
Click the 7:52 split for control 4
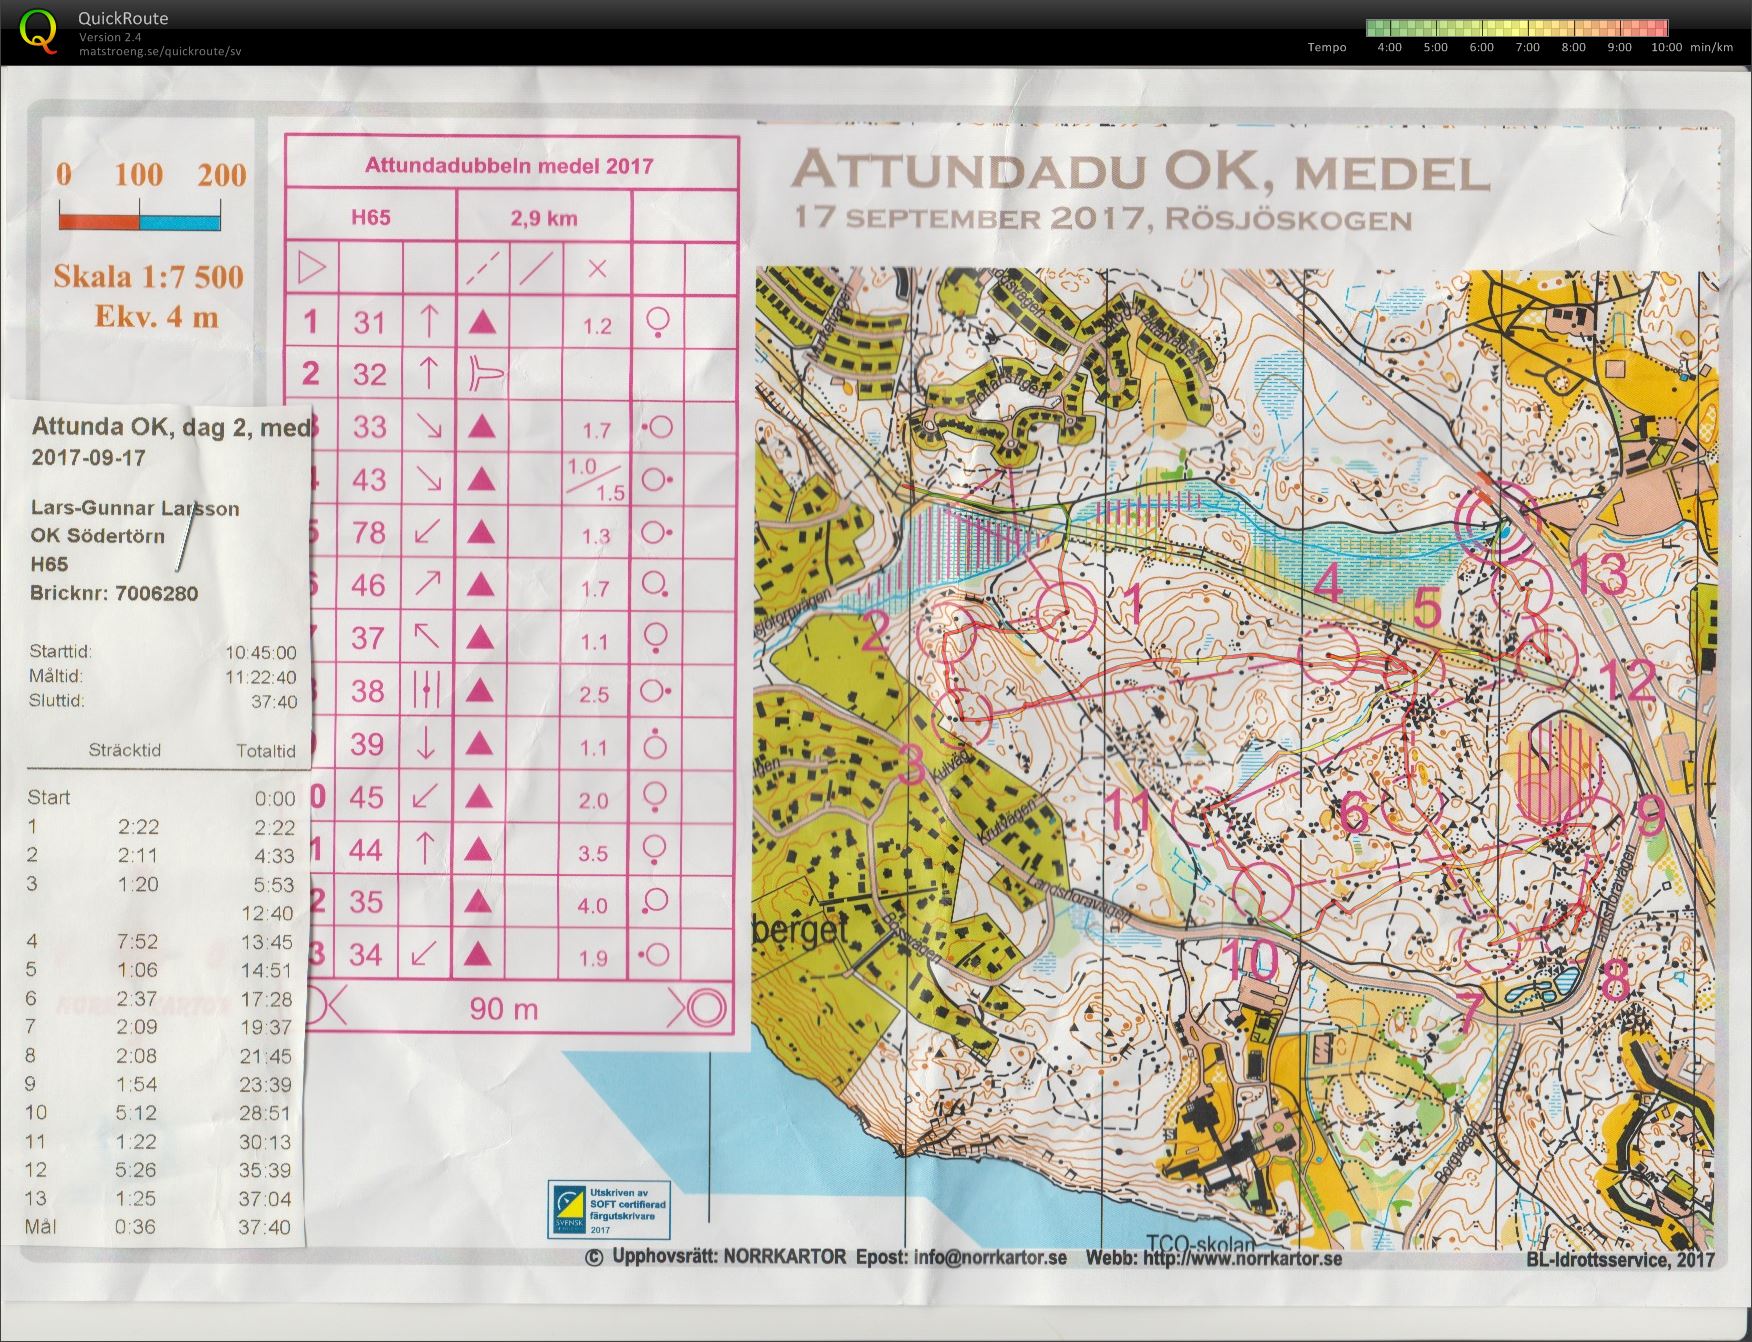138,941
